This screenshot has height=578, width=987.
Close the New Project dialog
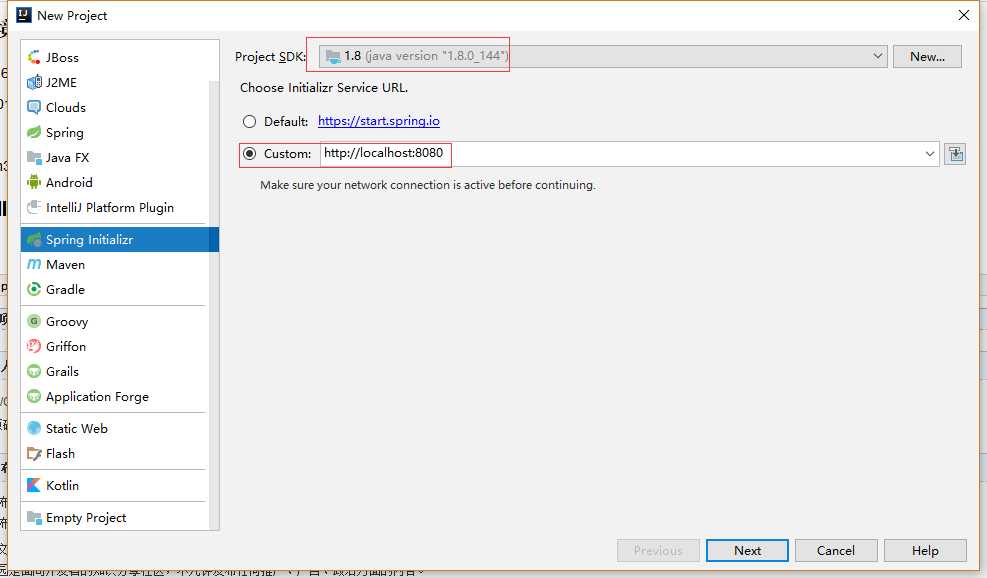coord(964,15)
